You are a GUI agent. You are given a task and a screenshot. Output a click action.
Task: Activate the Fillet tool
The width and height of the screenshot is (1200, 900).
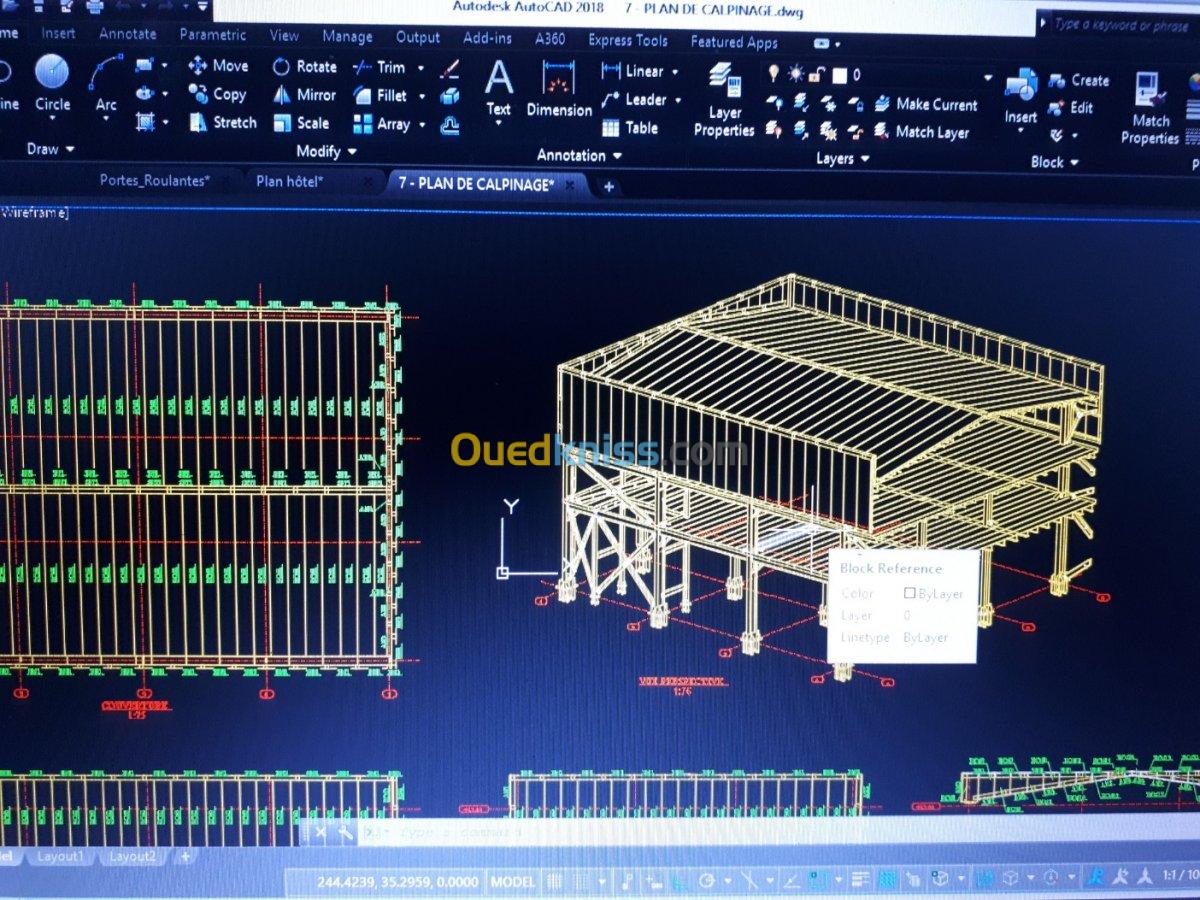pyautogui.click(x=380, y=96)
